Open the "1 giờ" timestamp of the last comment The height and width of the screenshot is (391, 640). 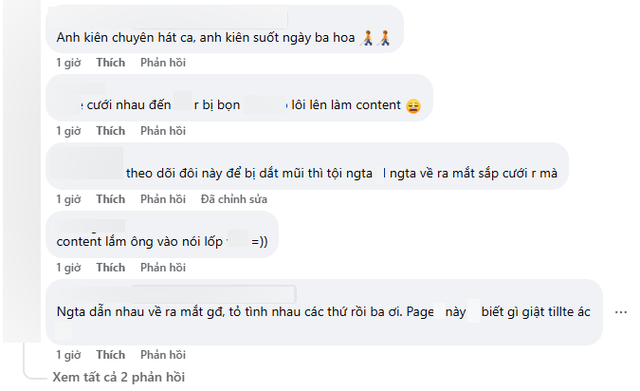click(x=69, y=355)
